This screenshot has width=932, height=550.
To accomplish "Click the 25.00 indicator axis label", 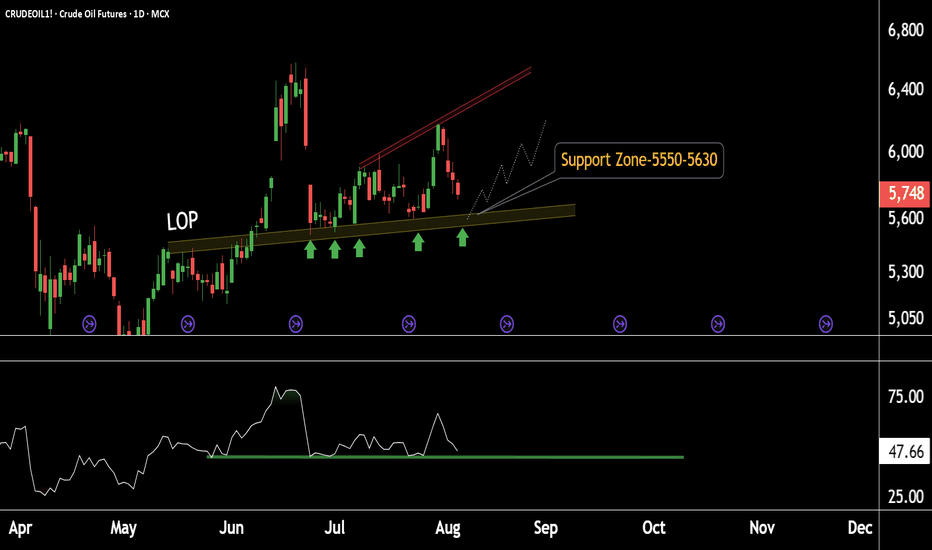I will coord(906,496).
